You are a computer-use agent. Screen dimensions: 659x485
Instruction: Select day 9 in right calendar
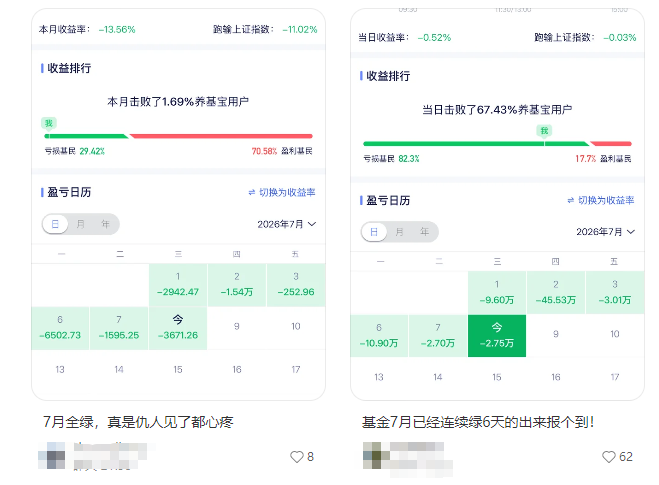(556, 334)
